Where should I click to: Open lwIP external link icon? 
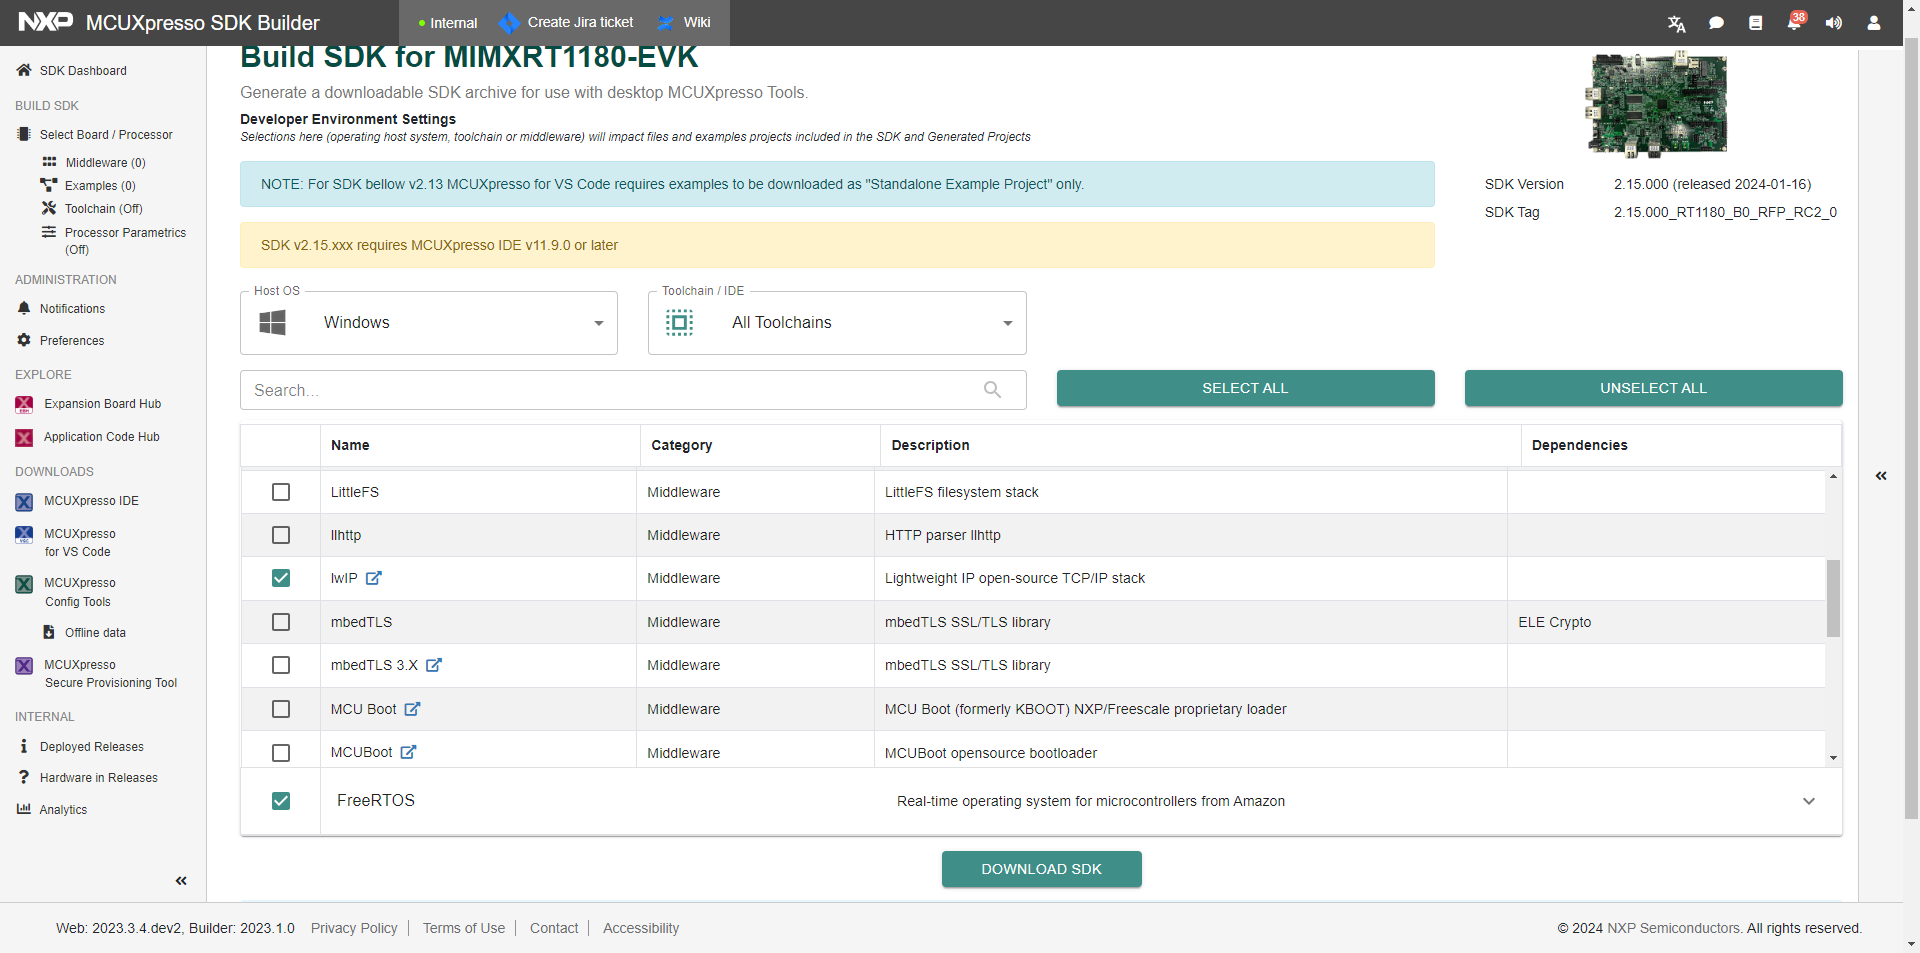point(374,578)
